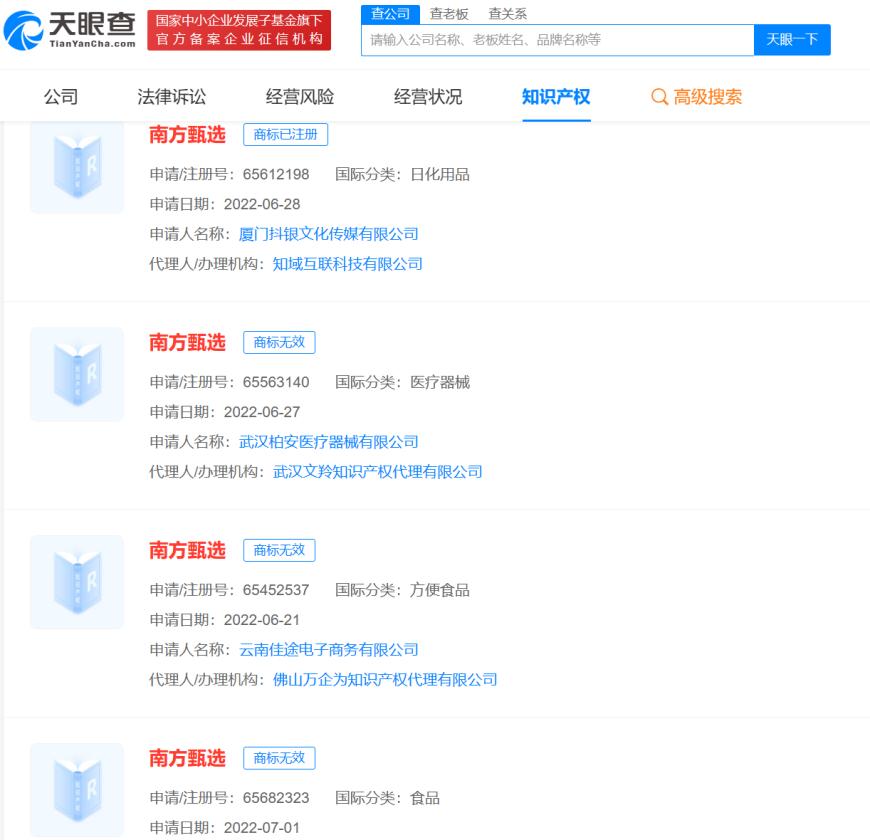Select category text 医疗器械
The width and height of the screenshot is (870, 840).
click(440, 382)
